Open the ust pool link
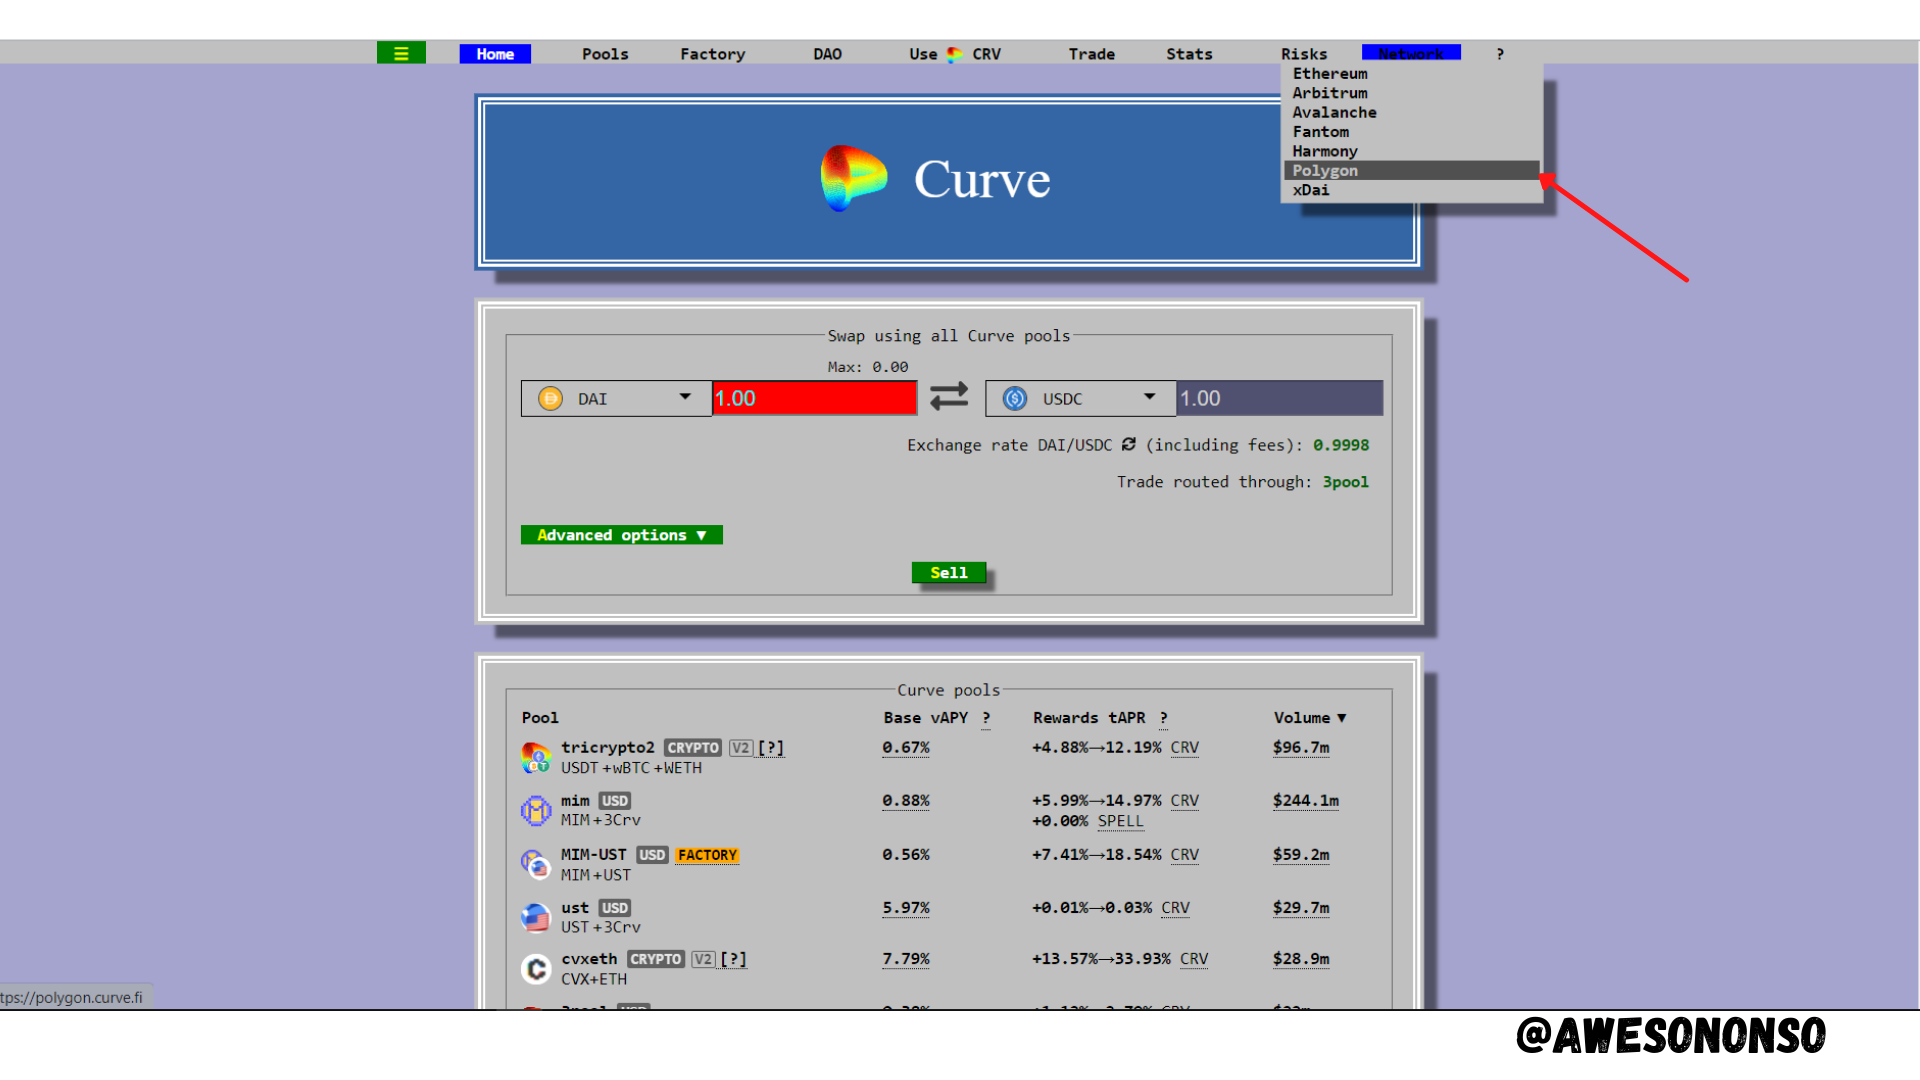 pyautogui.click(x=575, y=907)
